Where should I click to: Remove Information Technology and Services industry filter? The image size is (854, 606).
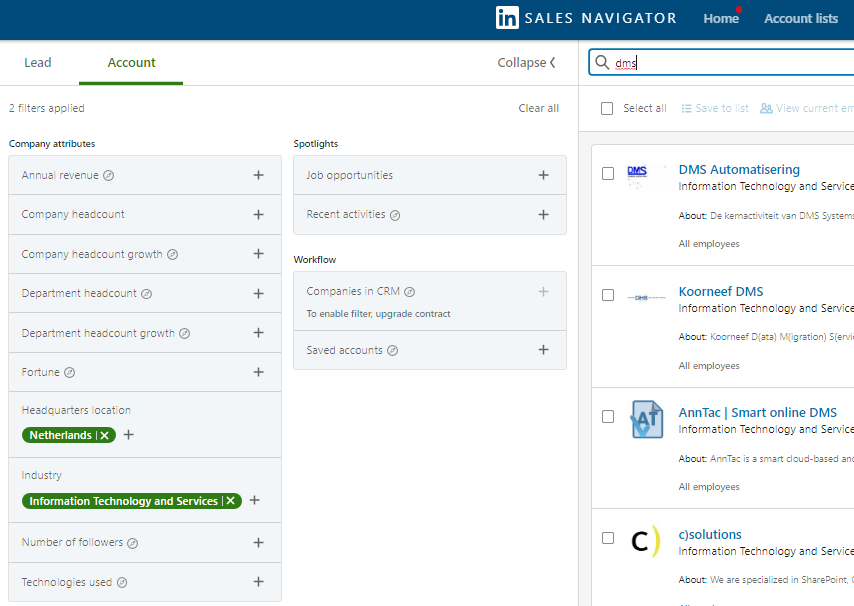click(231, 501)
